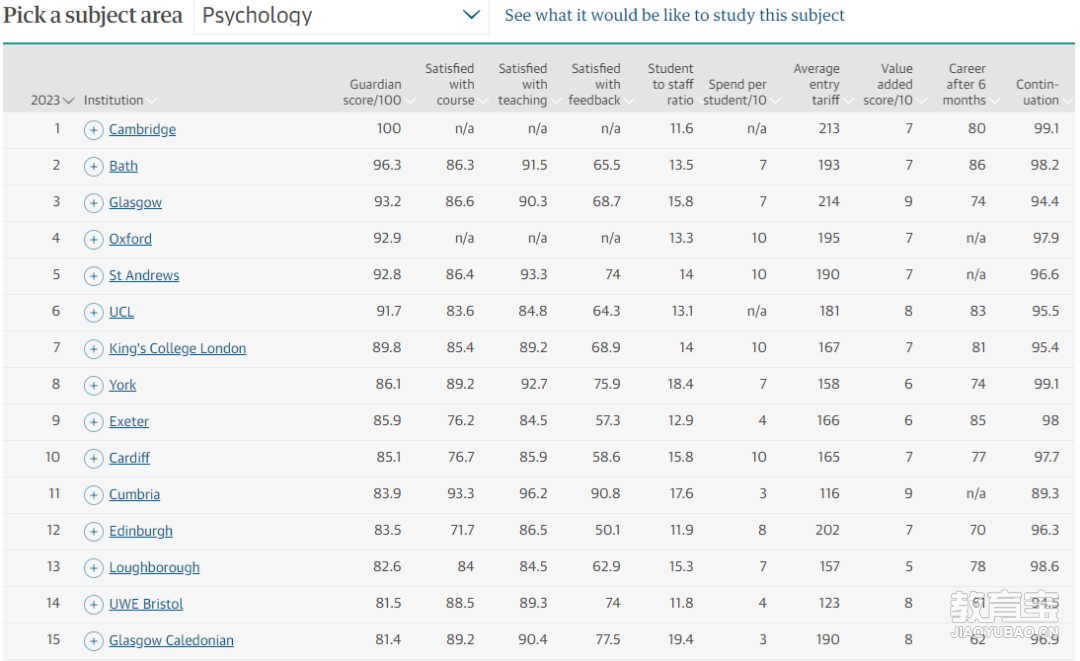Expand Cumbria row plus icon

(x=94, y=494)
